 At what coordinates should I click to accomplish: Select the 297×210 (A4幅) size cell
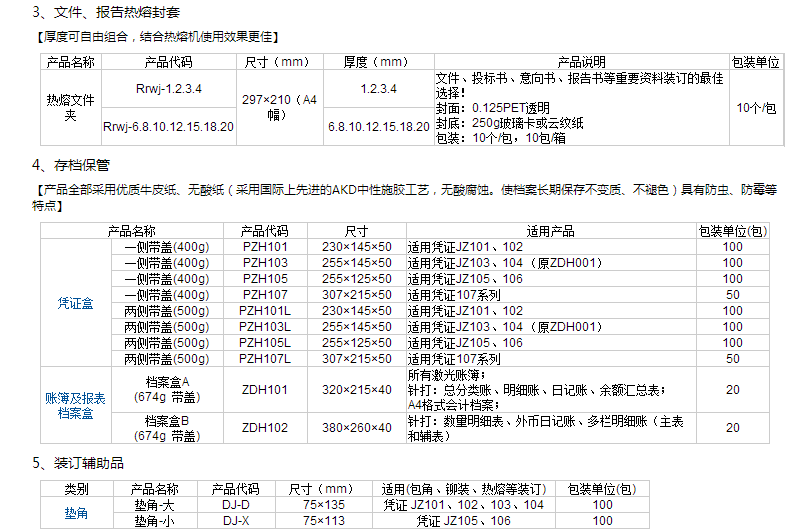[281, 107]
